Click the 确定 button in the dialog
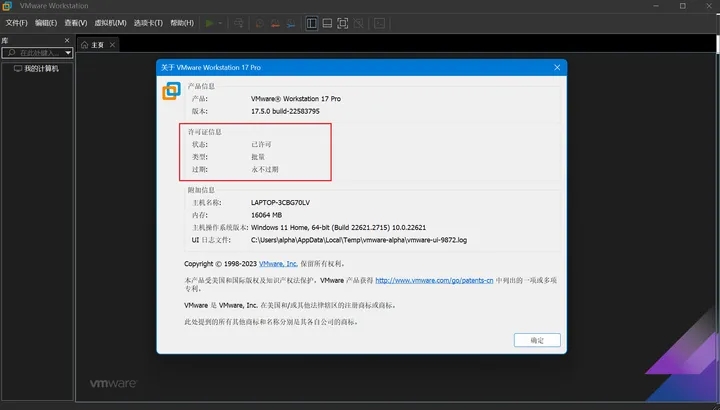The height and width of the screenshot is (410, 720). tap(537, 340)
